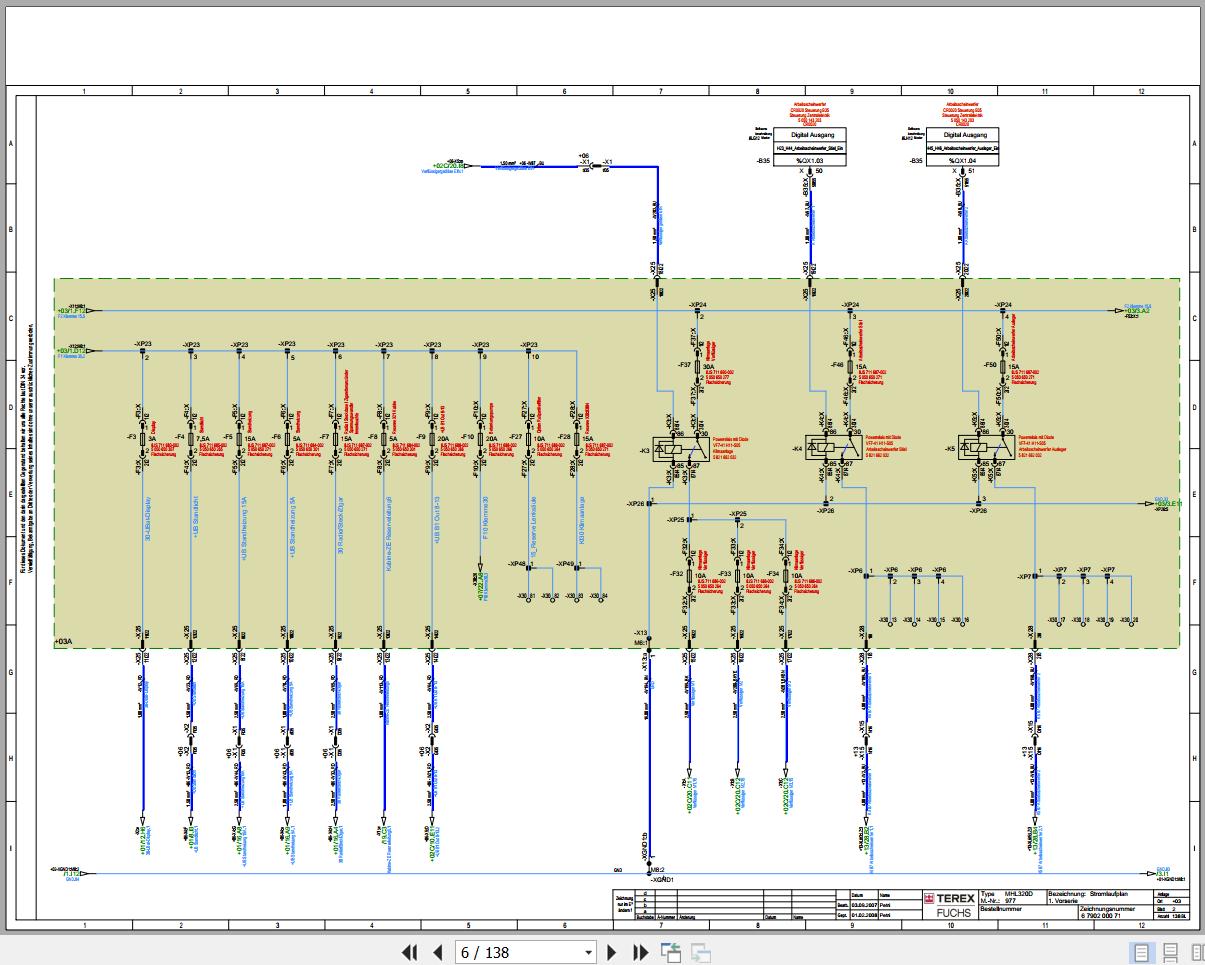Skip to the last page
This screenshot has height=965, width=1205.
click(x=640, y=952)
